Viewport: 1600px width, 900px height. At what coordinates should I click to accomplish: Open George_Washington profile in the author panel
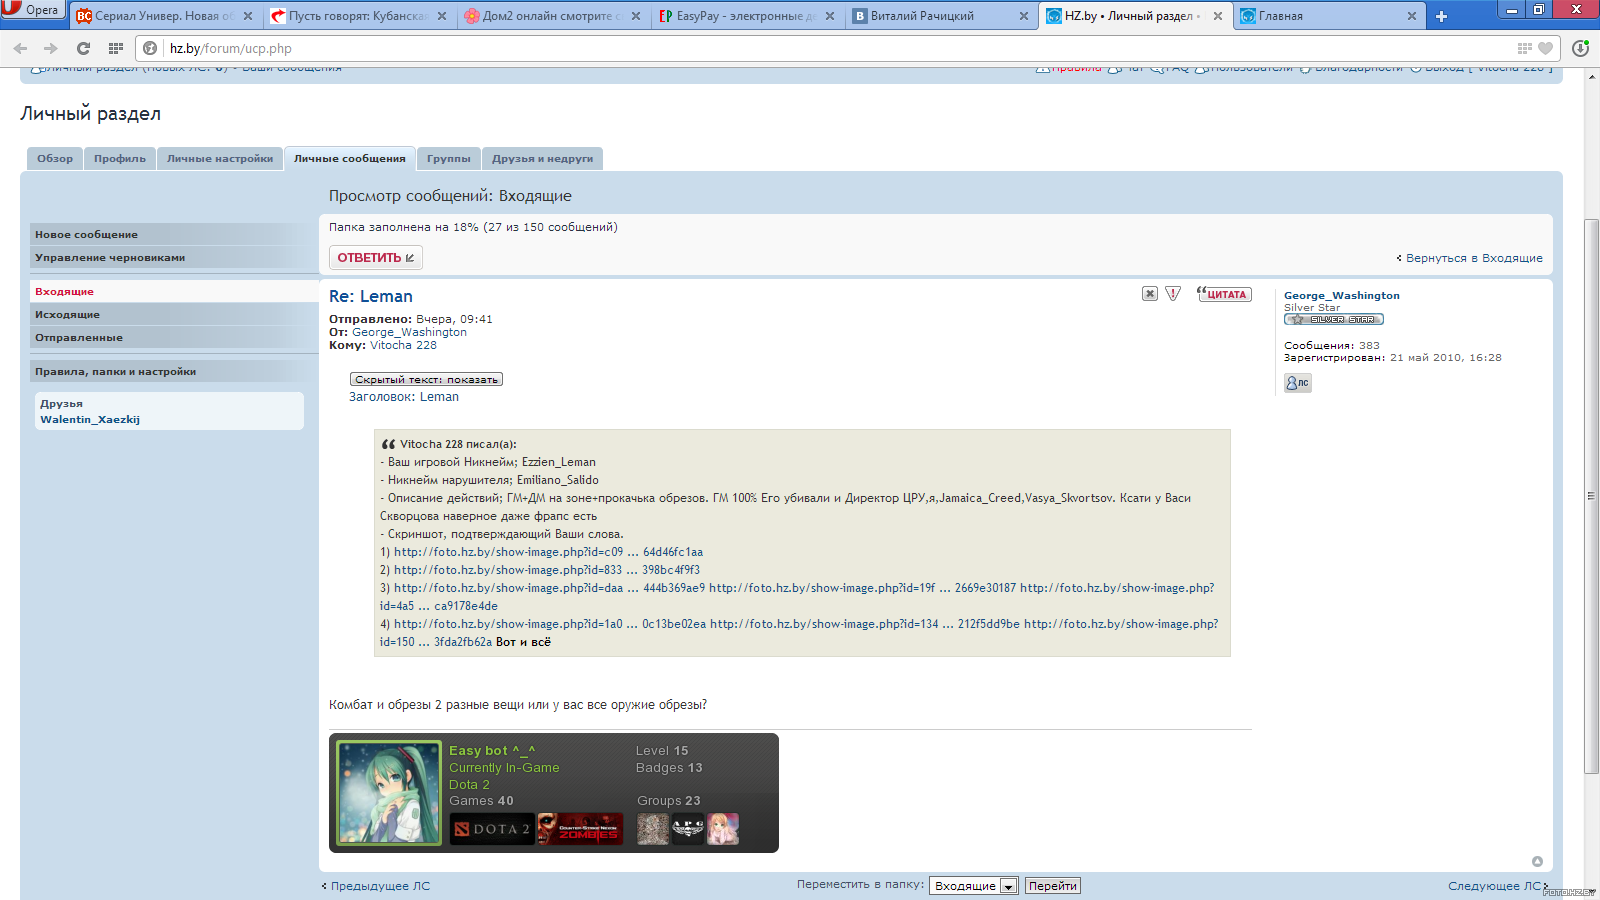tap(1342, 296)
